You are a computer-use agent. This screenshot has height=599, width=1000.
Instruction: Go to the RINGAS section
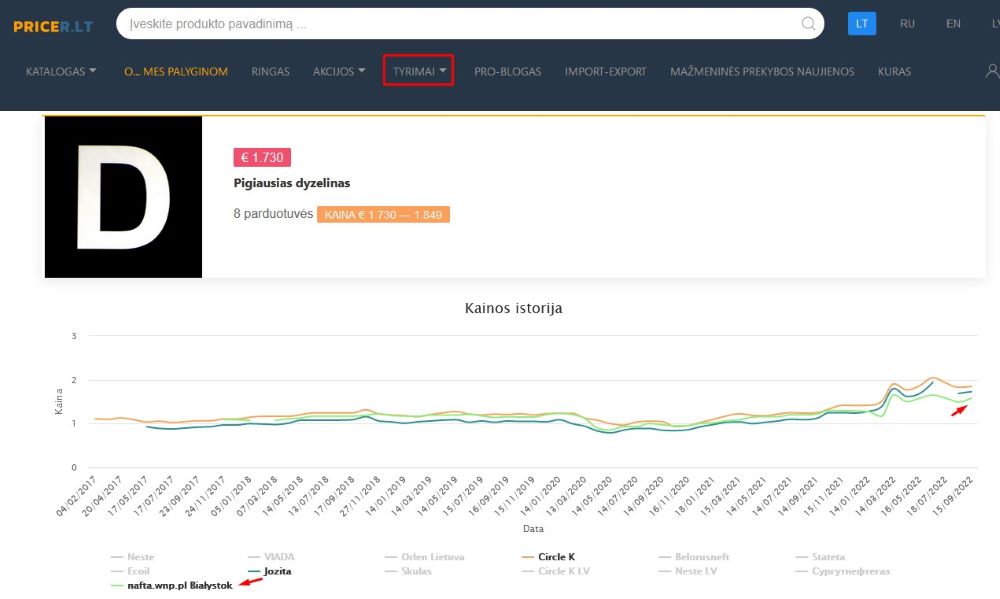(x=270, y=71)
